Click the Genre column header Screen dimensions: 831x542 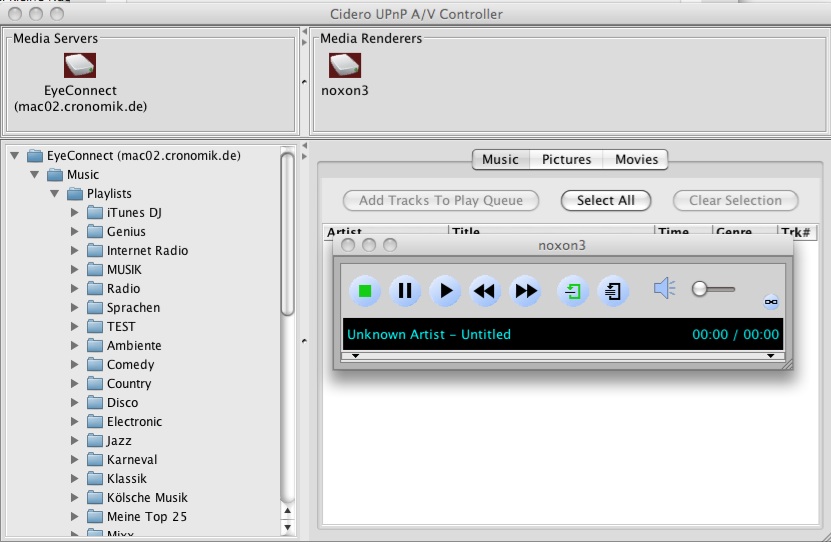(745, 232)
